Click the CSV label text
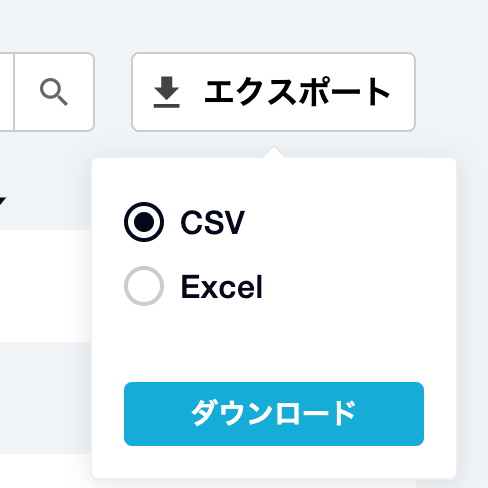Screen dimensions: 488x488 213,222
